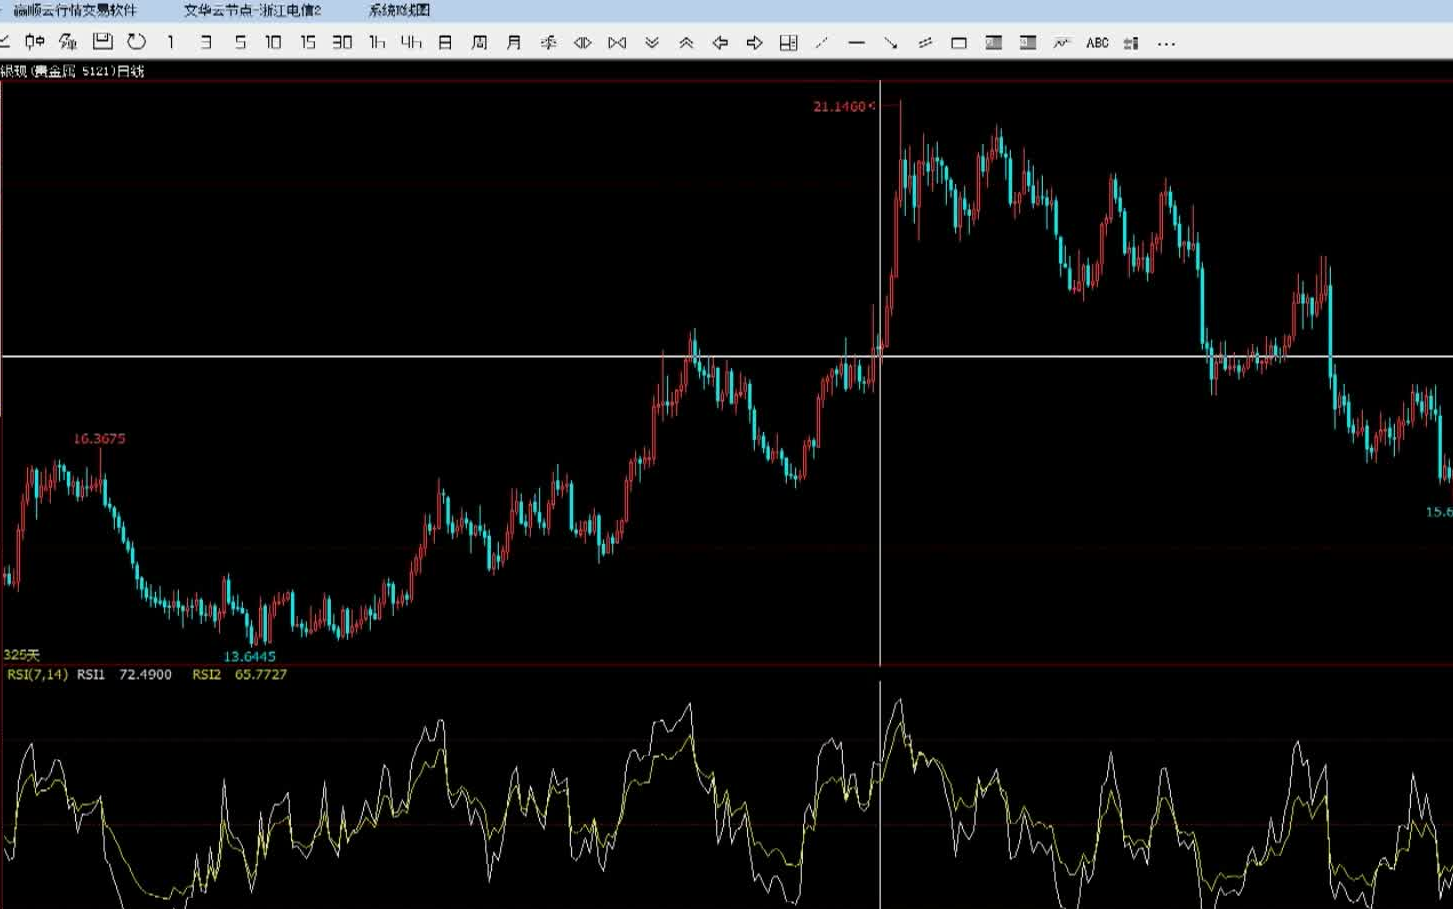Image resolution: width=1453 pixels, height=909 pixels.
Task: Click the instrument title above the chart
Action: (72, 71)
